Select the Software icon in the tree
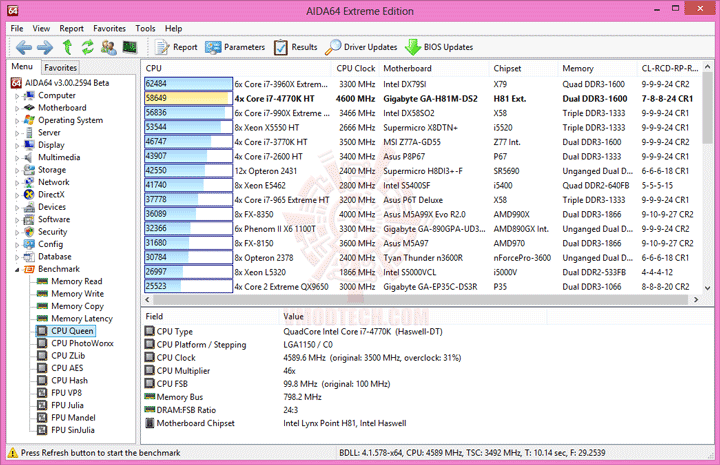The width and height of the screenshot is (720, 465). pos(29,219)
